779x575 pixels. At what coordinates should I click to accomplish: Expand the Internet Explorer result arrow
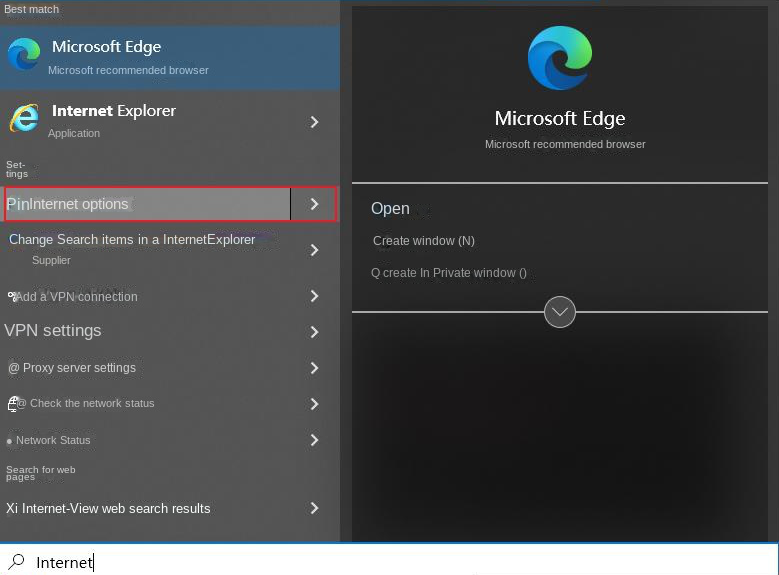pyautogui.click(x=314, y=122)
